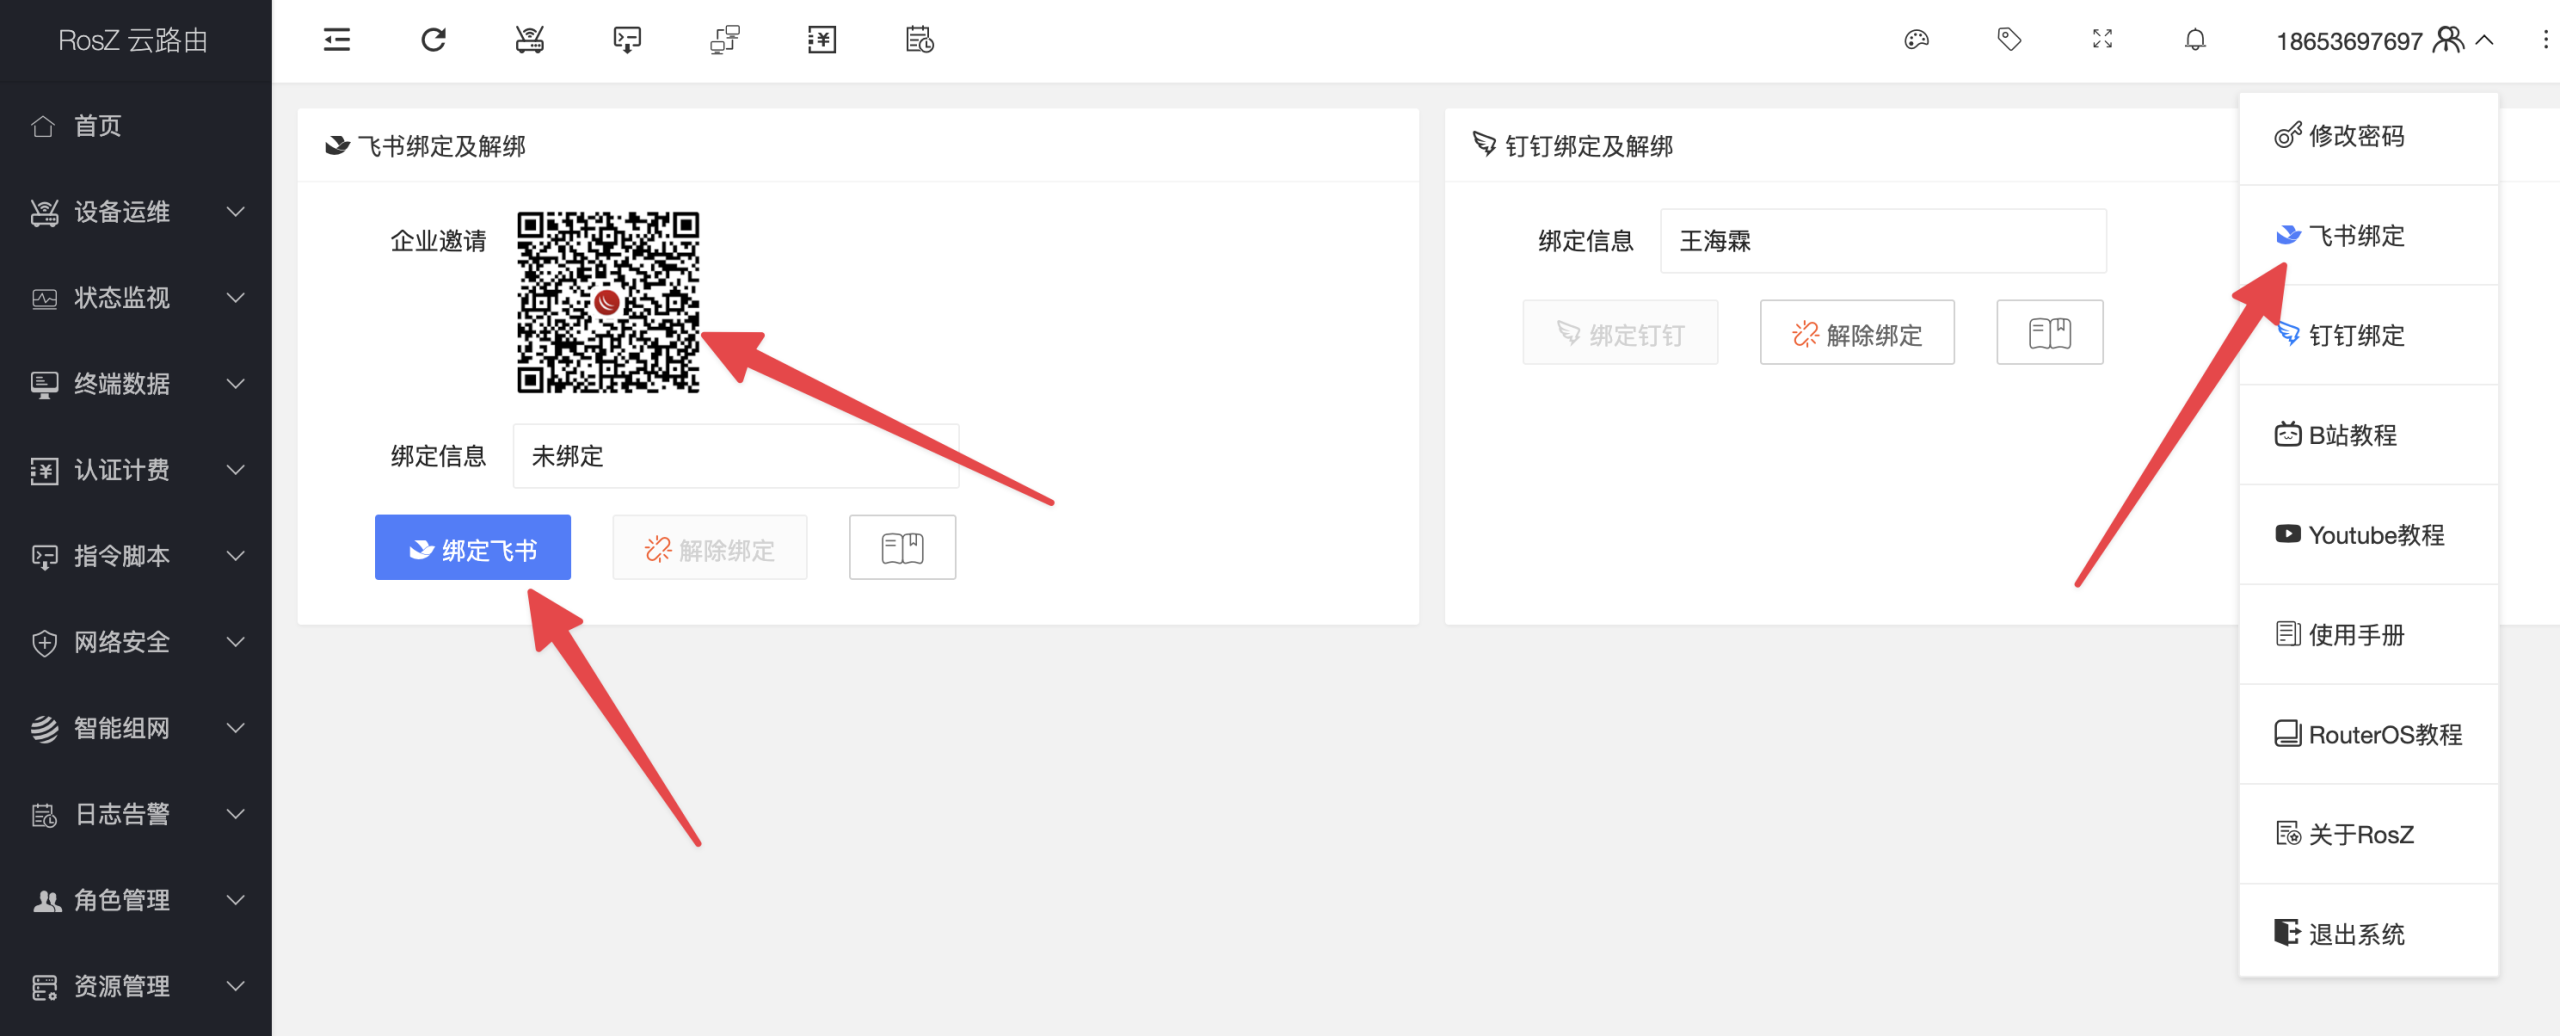This screenshot has width=2560, height=1036.
Task: Select 修改密码 from the user menu
Action: coord(2368,136)
